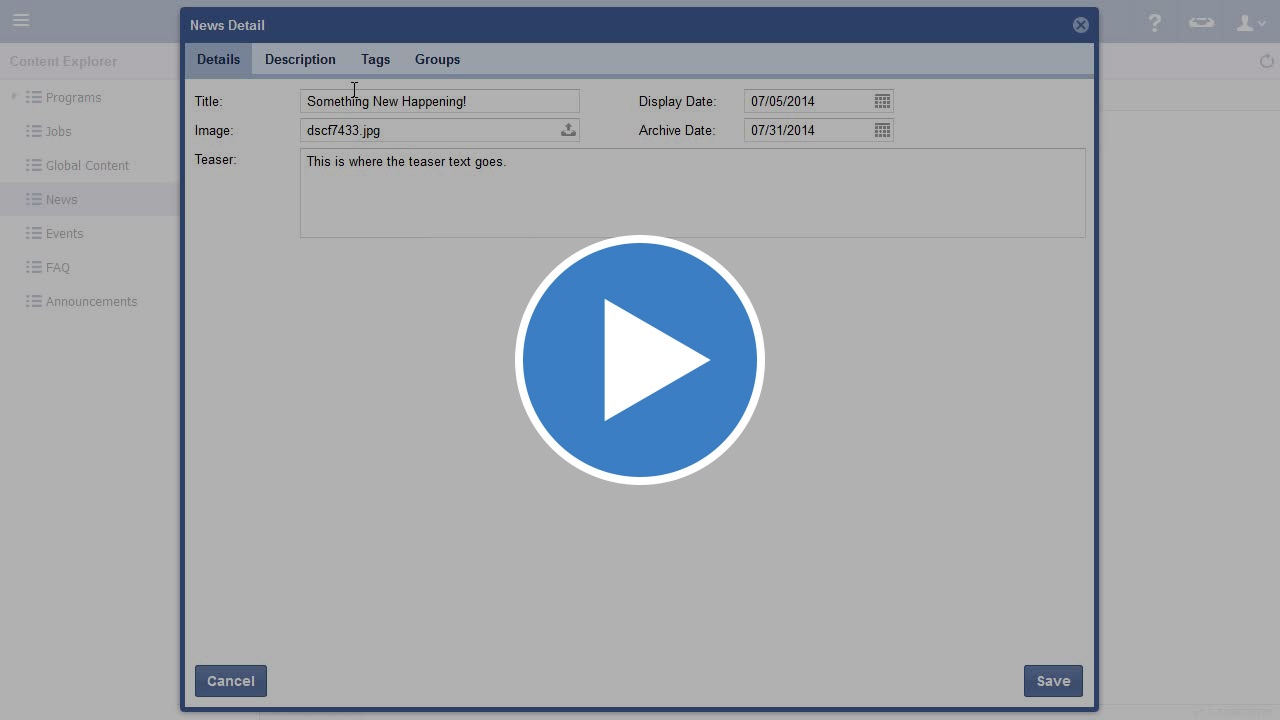Open the Display Date calendar picker

click(882, 101)
